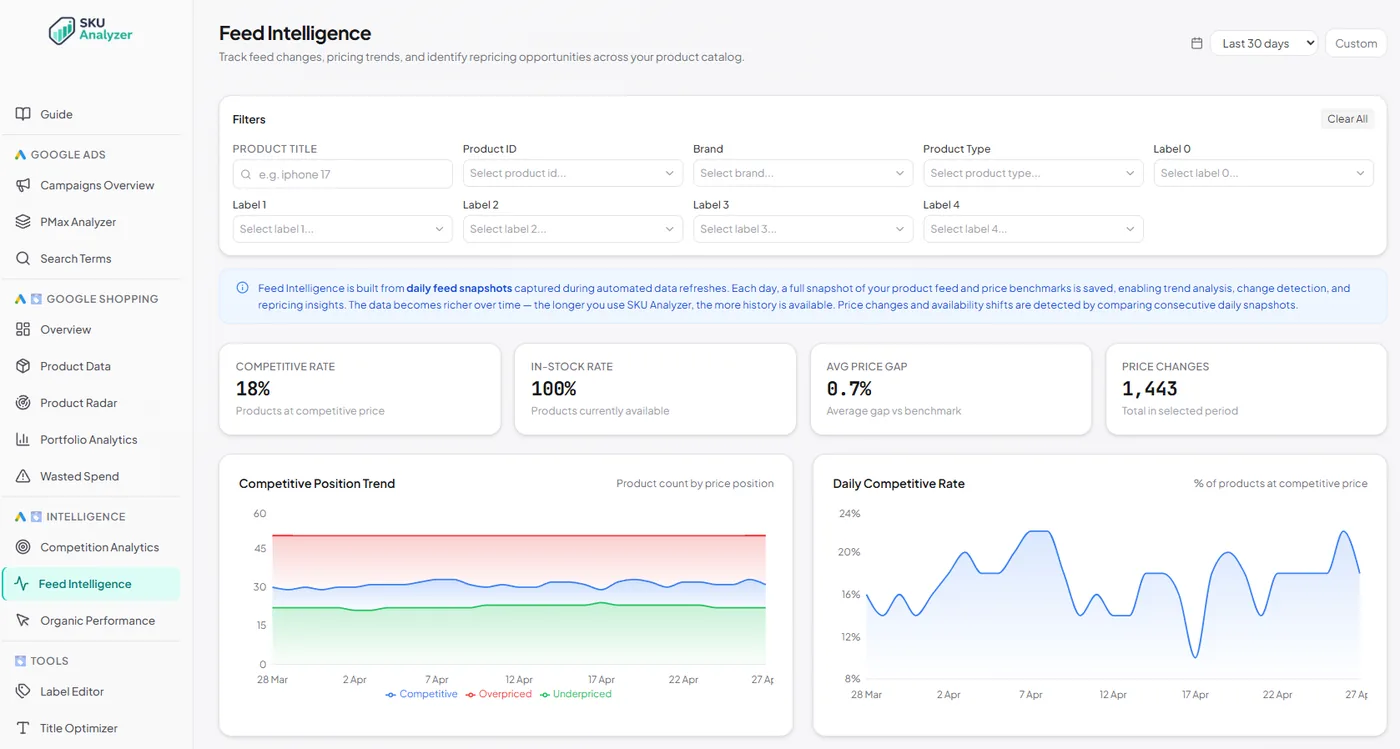Click the Campaigns Overview megaphone icon
Viewport: 1400px width, 749px height.
point(23,185)
